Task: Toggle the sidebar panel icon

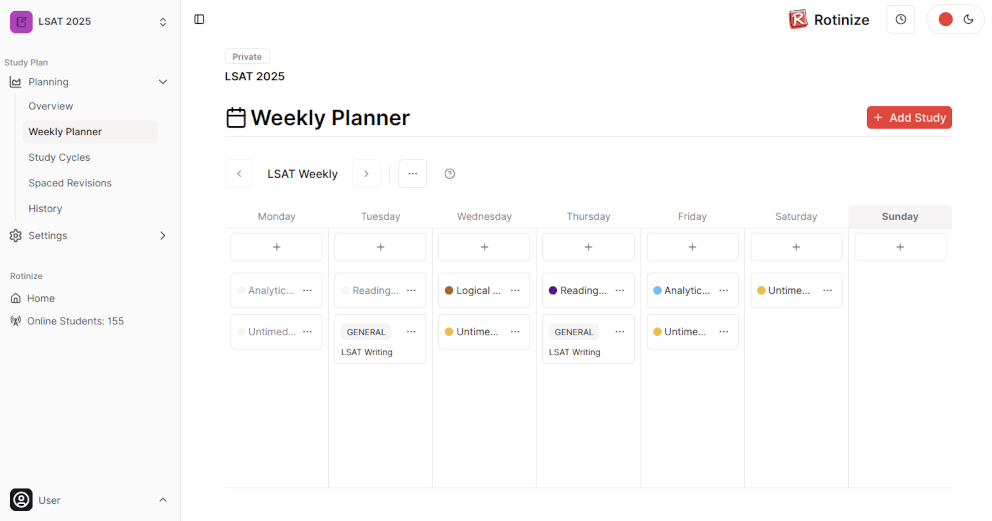Action: (x=199, y=20)
